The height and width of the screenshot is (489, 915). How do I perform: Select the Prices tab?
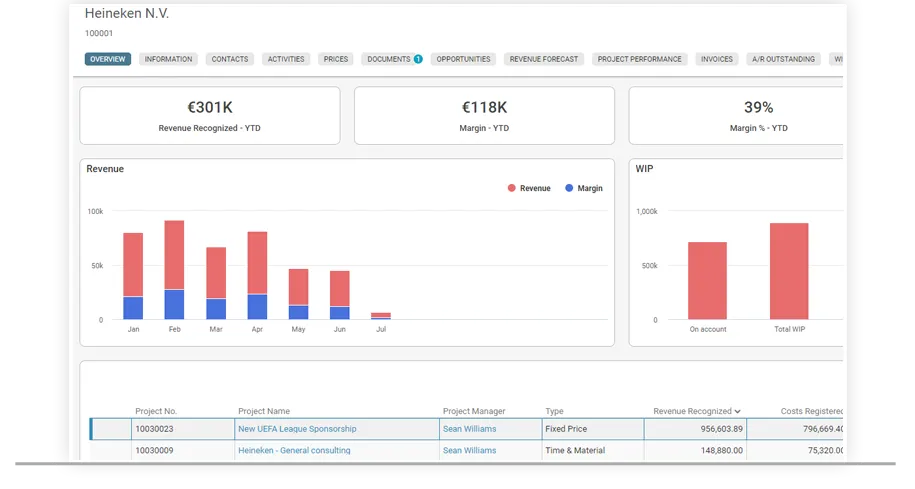click(336, 59)
